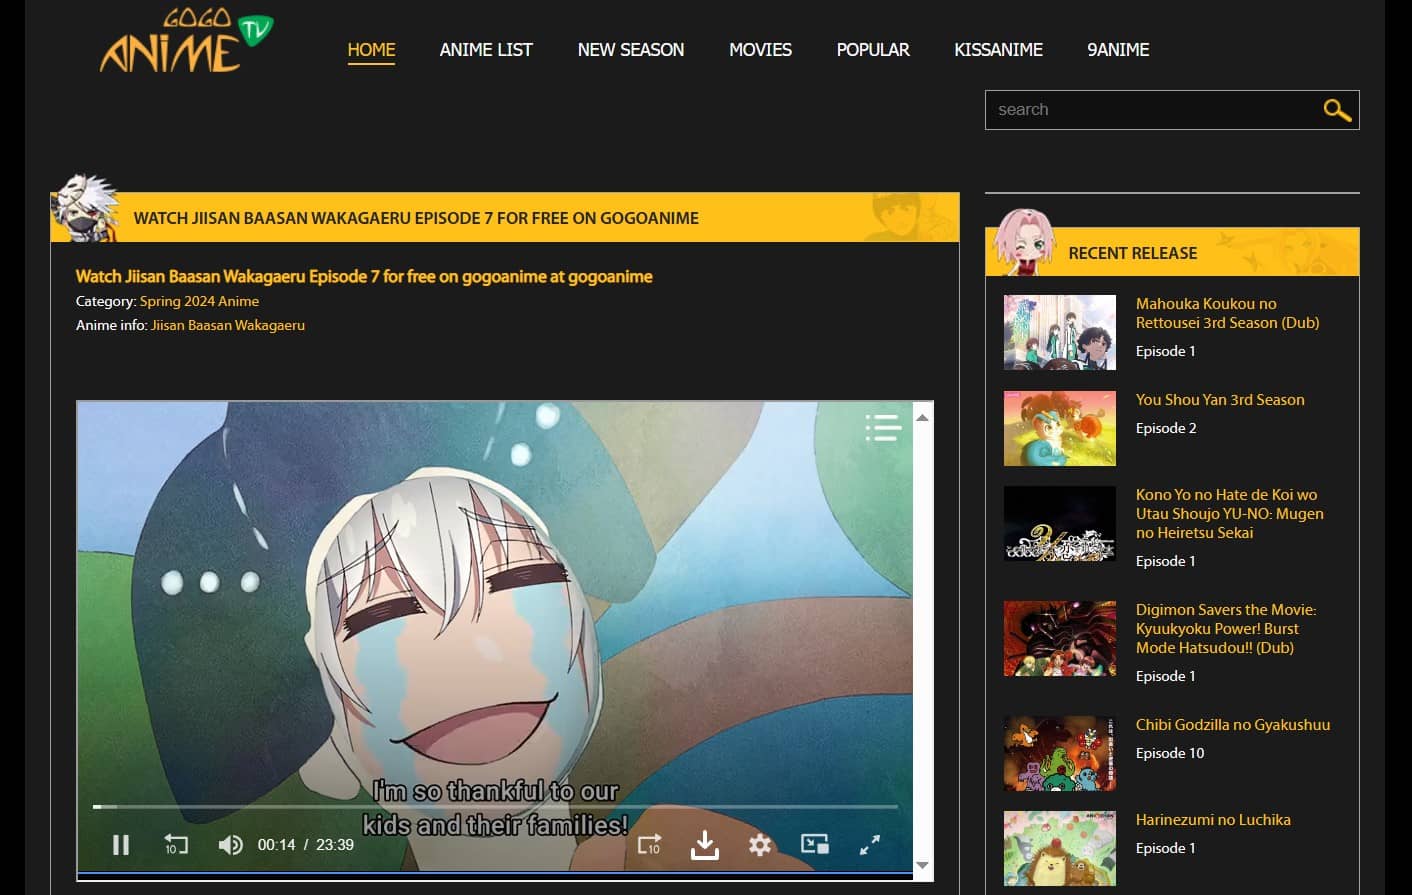Open You Shou Yan 3rd Season link
Image resolution: width=1412 pixels, height=895 pixels.
coord(1220,399)
